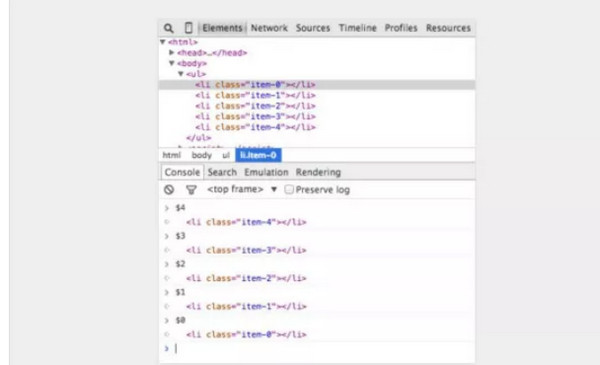600x365 pixels.
Task: Switch to the Timeline tab
Action: (357, 28)
